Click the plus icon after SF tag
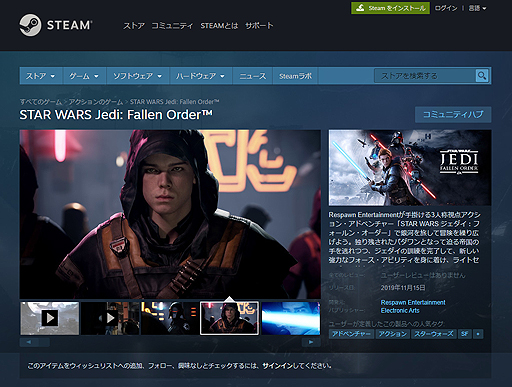Viewport: 512px width, 387px height. pyautogui.click(x=478, y=334)
